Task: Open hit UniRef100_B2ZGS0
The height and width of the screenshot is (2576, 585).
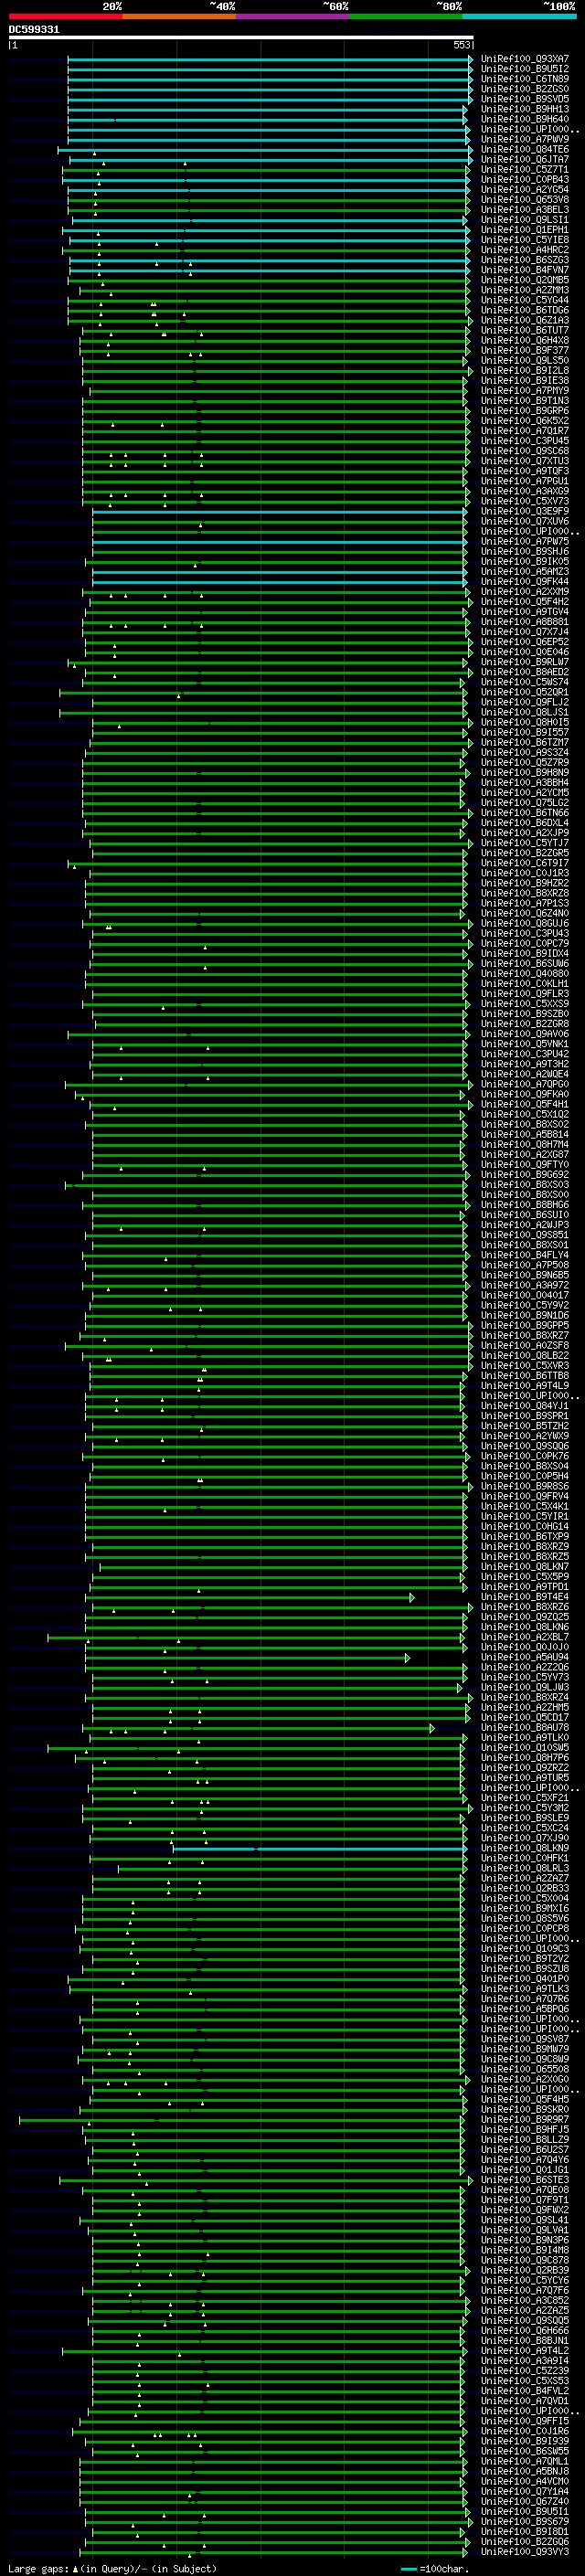Action: (525, 89)
